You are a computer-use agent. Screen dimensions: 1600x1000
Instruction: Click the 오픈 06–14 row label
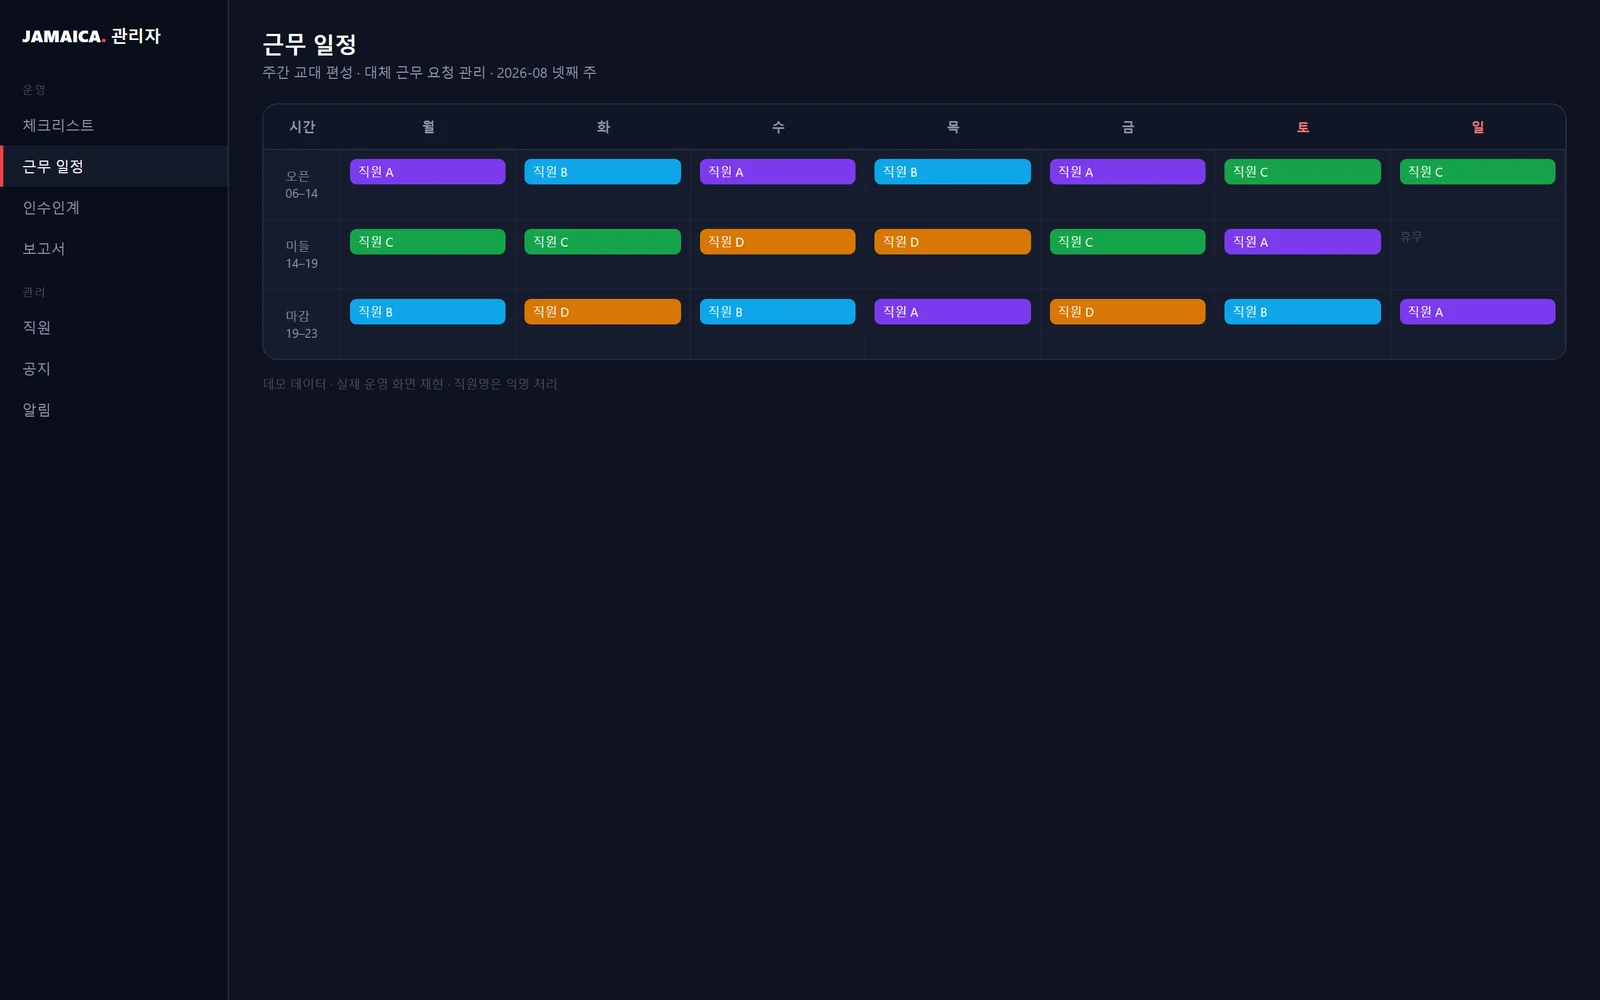302,185
